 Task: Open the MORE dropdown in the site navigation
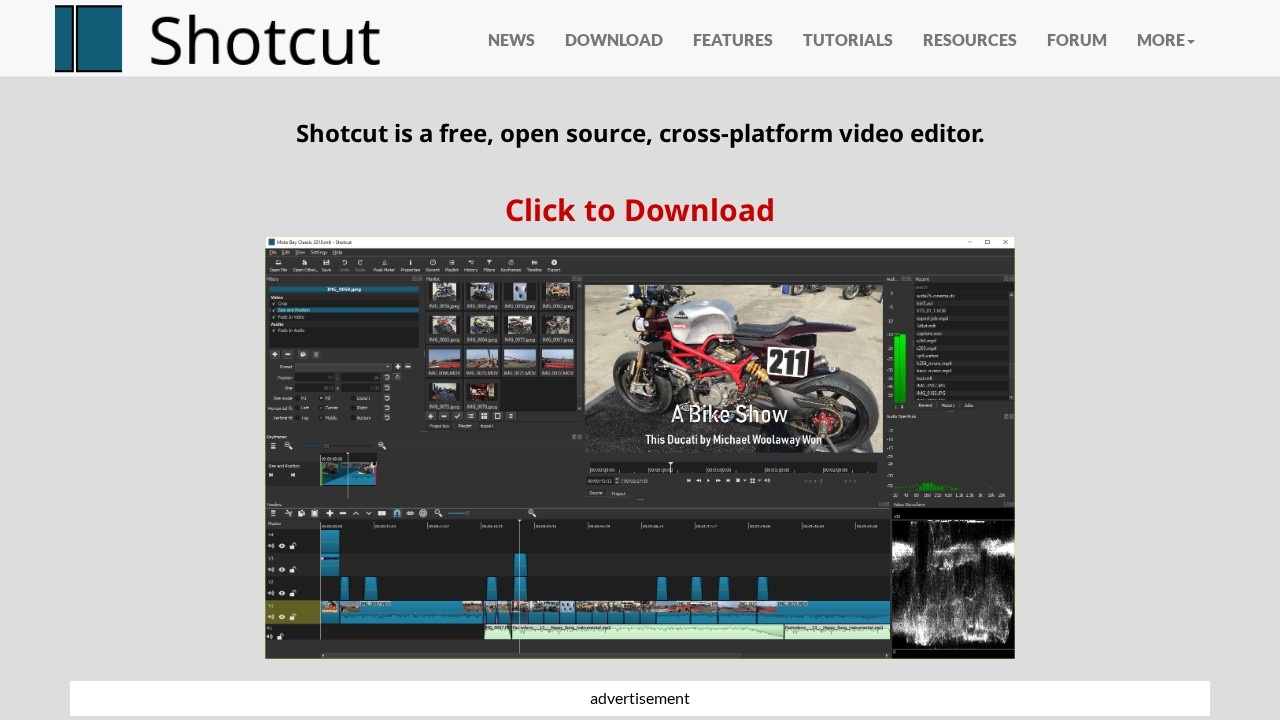click(1165, 40)
